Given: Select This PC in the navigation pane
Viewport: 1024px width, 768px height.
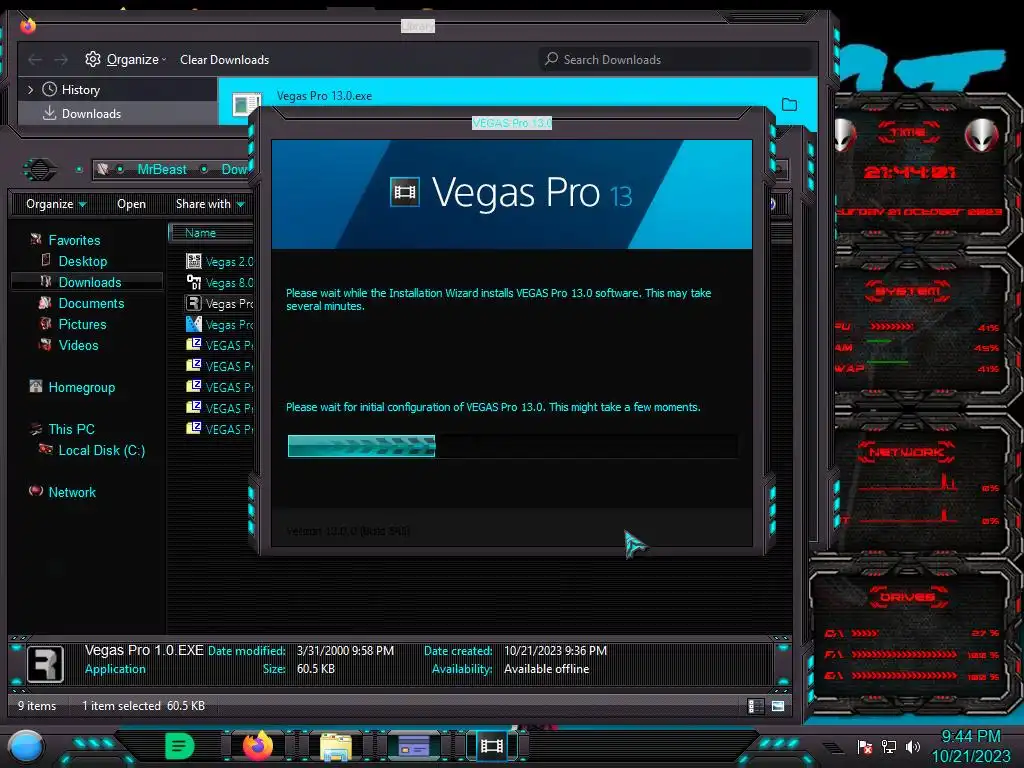Looking at the screenshot, I should coord(71,429).
